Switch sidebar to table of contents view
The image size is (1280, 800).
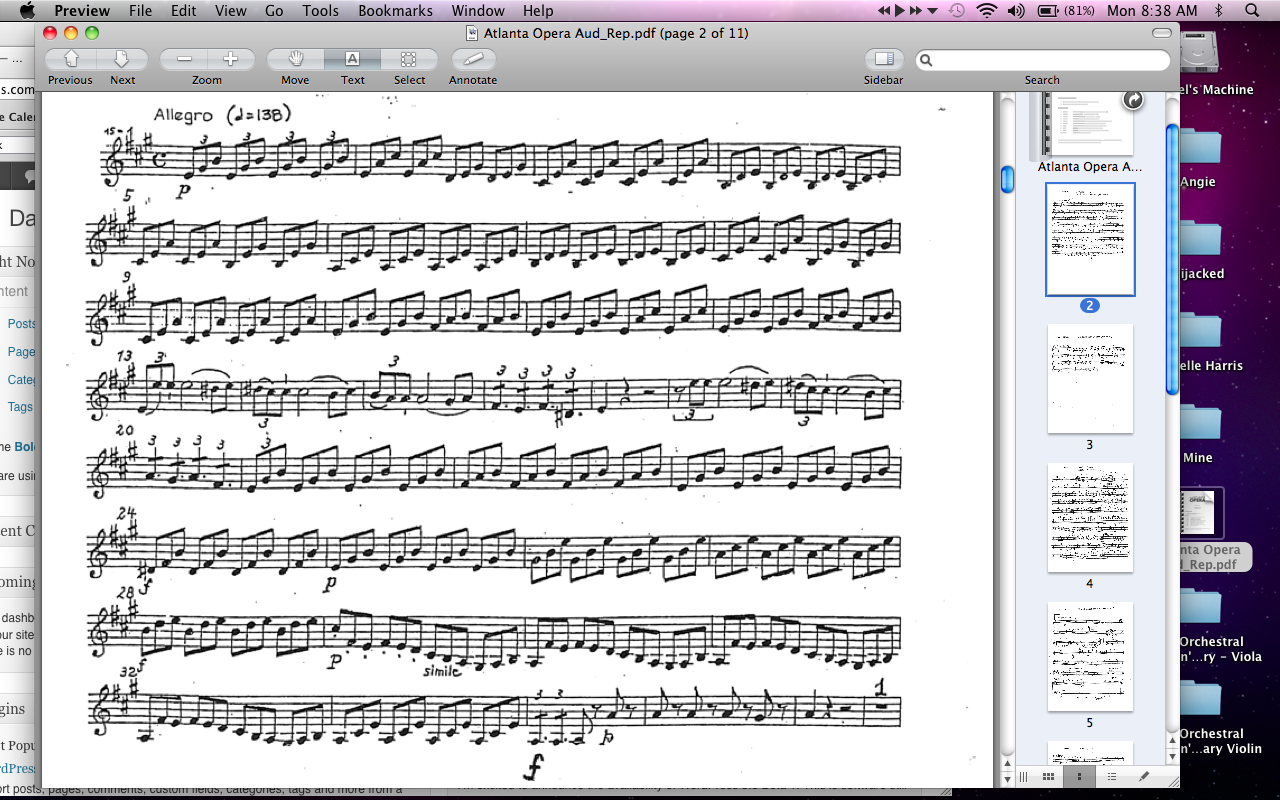click(1111, 776)
